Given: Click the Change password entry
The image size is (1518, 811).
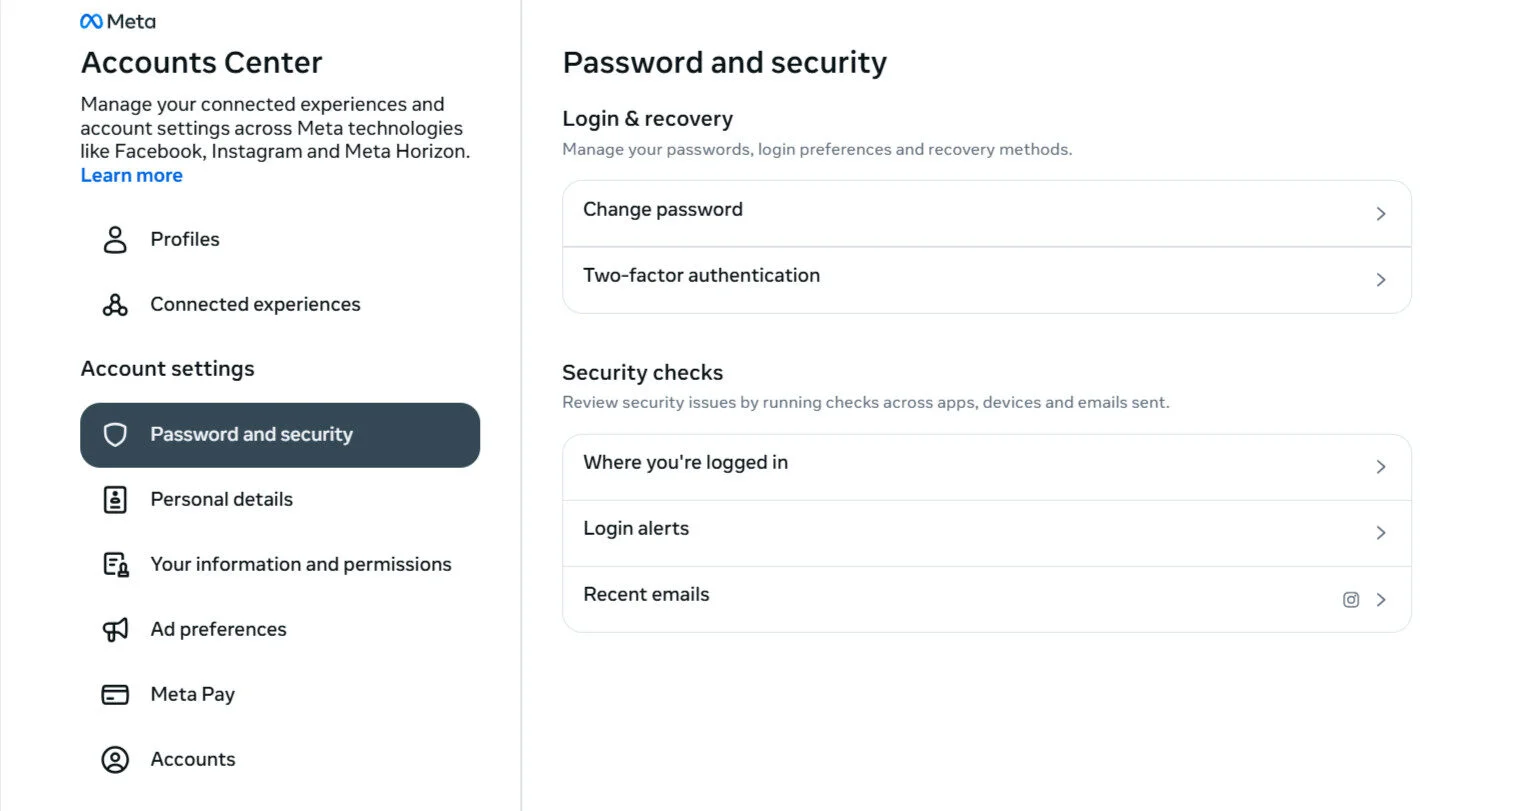Looking at the screenshot, I should click(x=663, y=209).
